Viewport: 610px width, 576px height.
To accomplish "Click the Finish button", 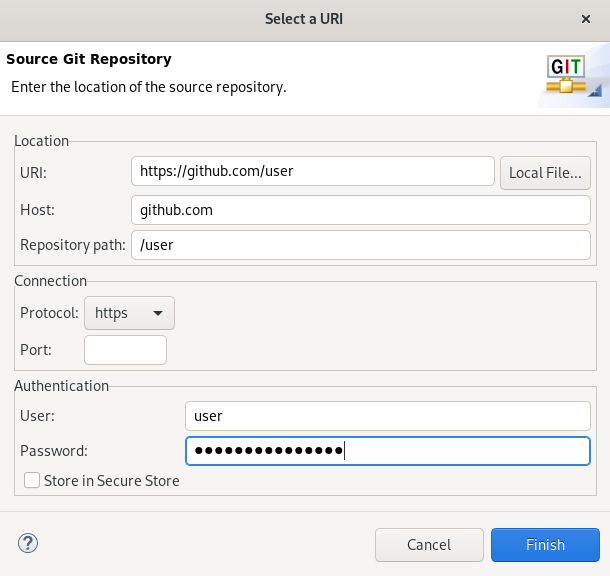I will pos(545,545).
